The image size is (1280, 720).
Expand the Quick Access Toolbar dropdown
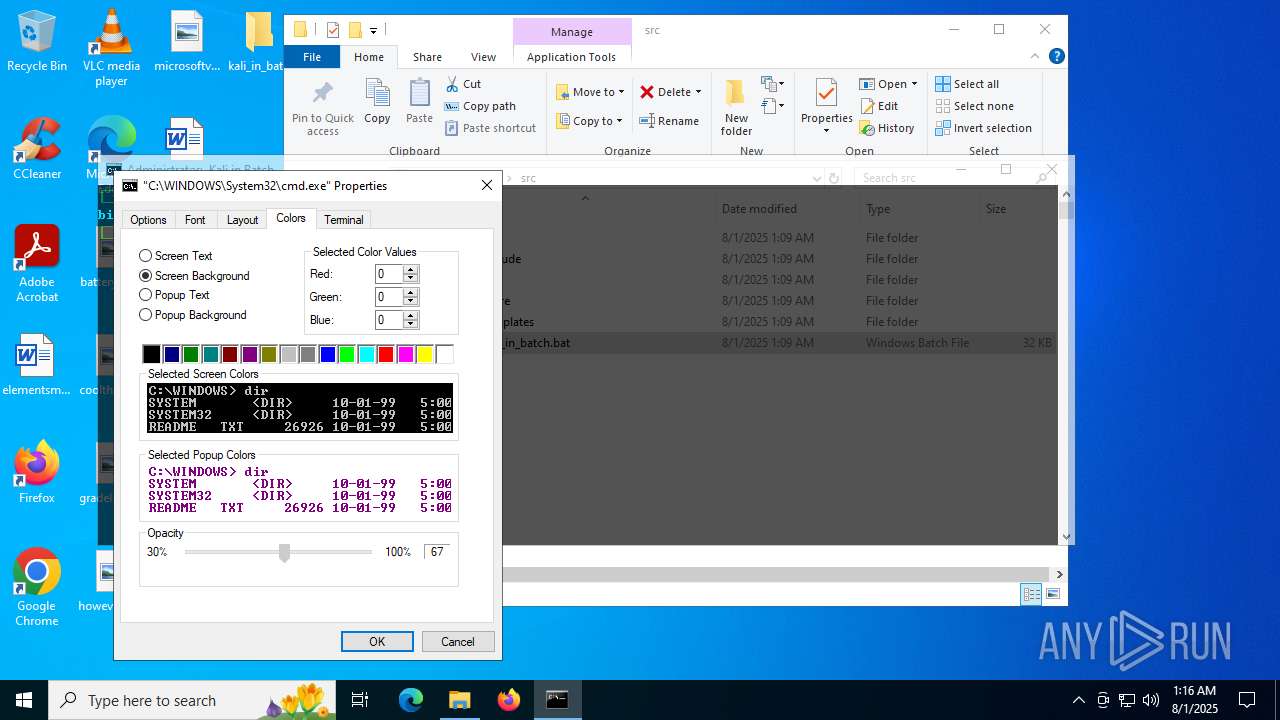pyautogui.click(x=373, y=30)
